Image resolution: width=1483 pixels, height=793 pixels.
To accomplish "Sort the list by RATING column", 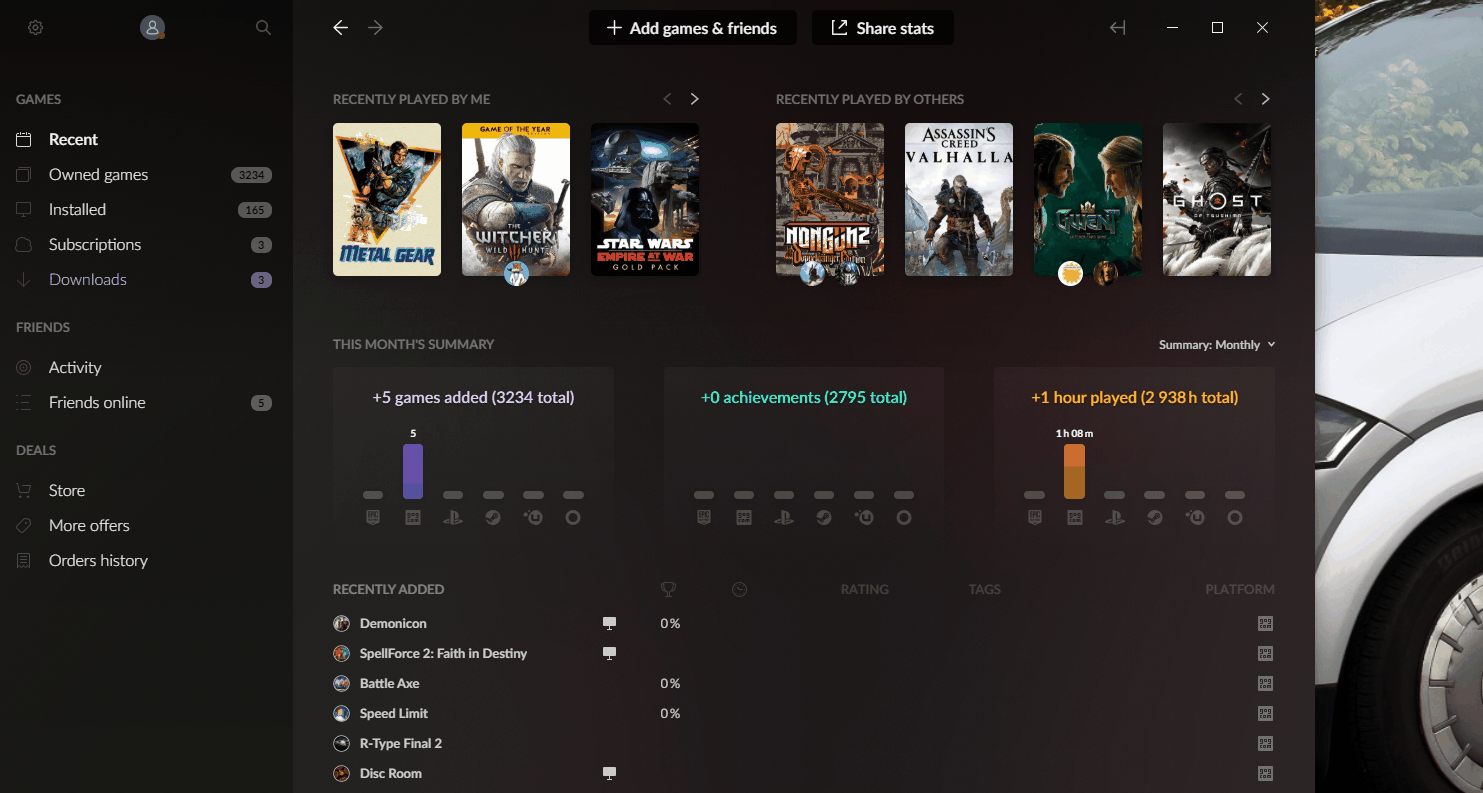I will pyautogui.click(x=864, y=589).
